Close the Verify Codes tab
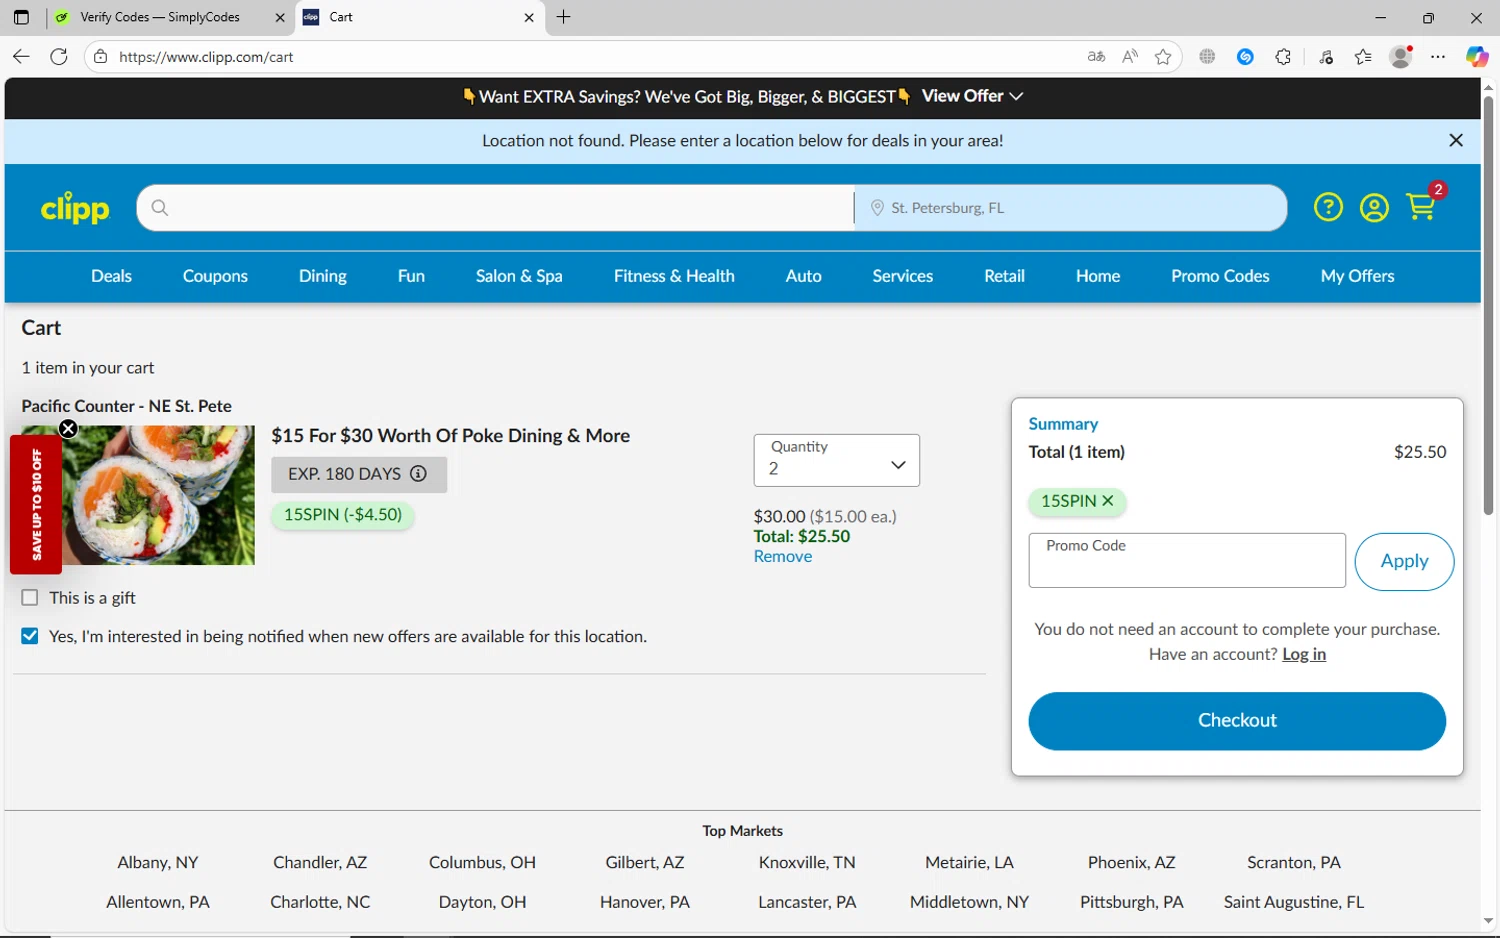 click(280, 17)
